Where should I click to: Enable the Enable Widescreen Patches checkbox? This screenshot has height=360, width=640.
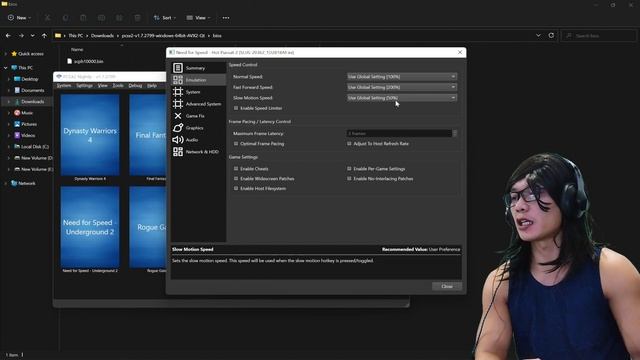click(236, 178)
